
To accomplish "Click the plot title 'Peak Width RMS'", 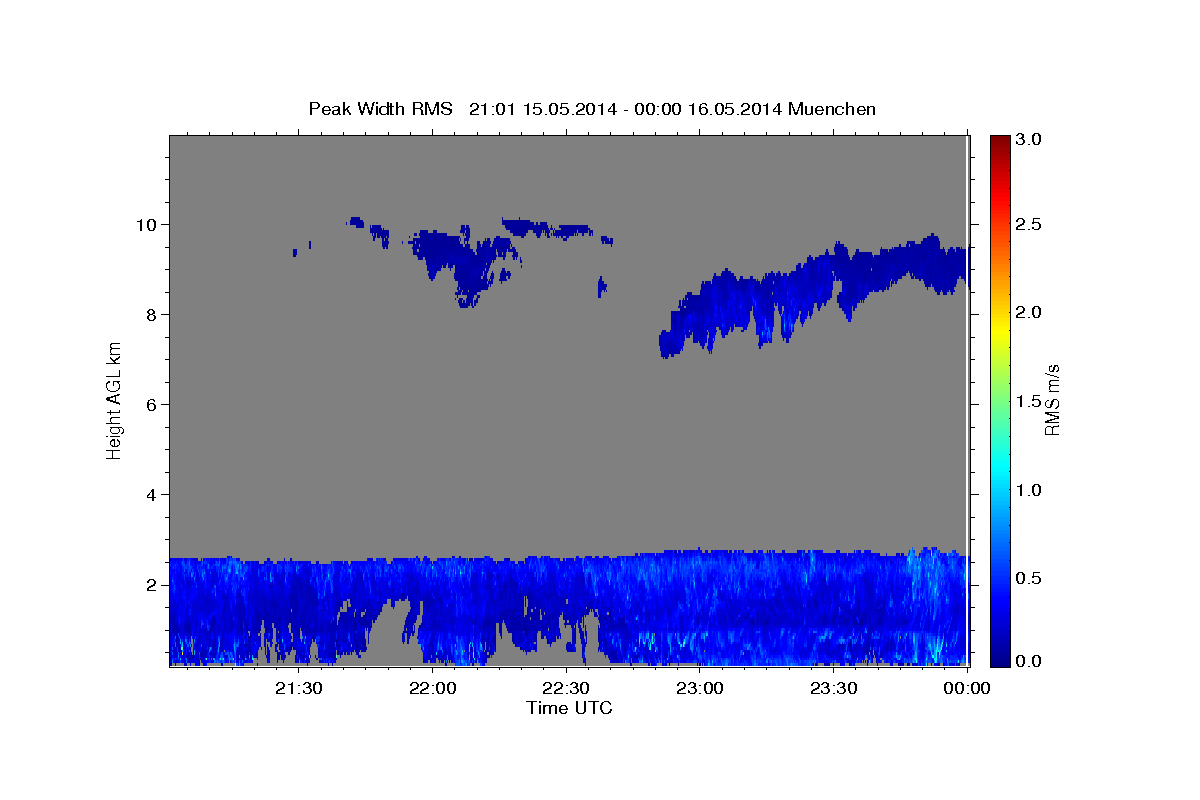I will pyautogui.click(x=380, y=109).
